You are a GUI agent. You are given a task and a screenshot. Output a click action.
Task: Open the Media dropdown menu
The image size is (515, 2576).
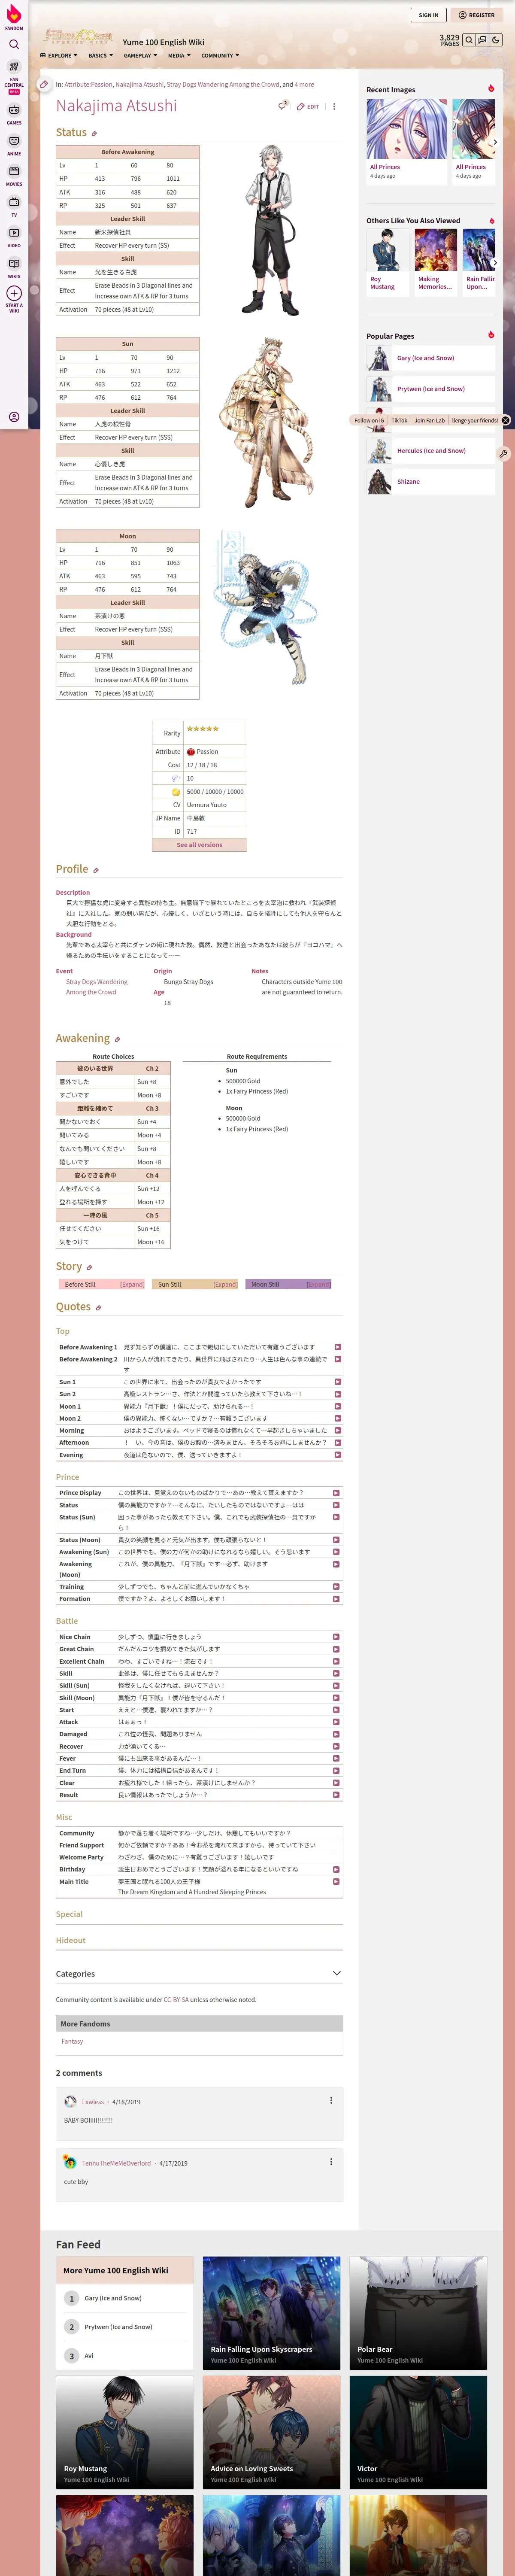coord(179,56)
